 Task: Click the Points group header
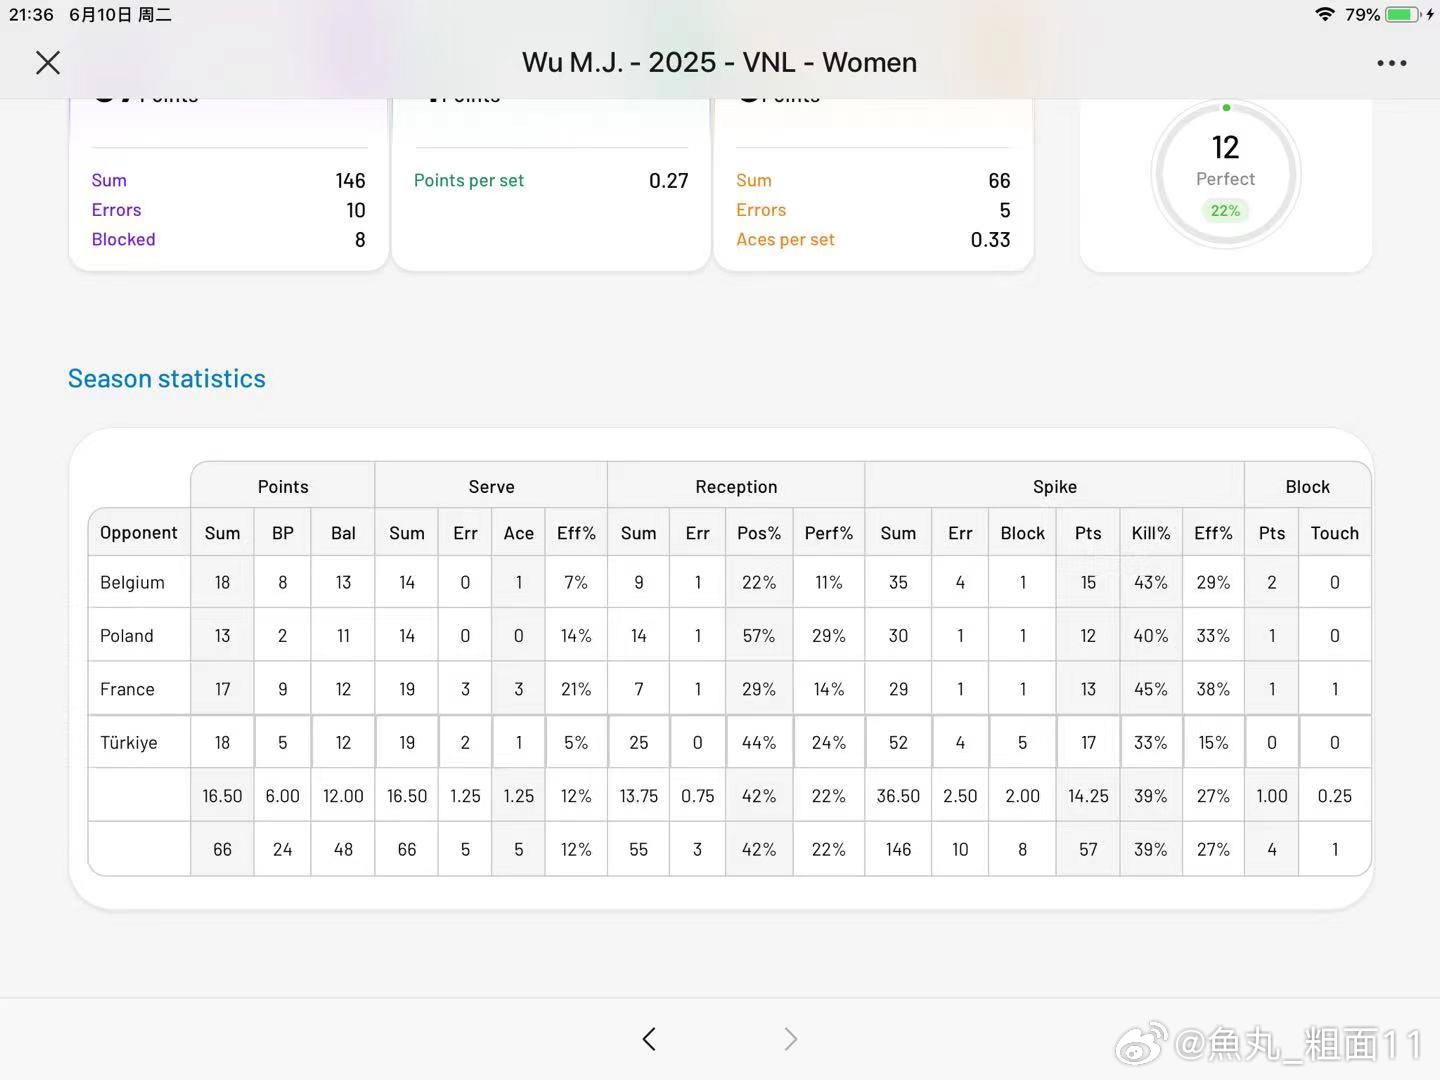point(283,487)
